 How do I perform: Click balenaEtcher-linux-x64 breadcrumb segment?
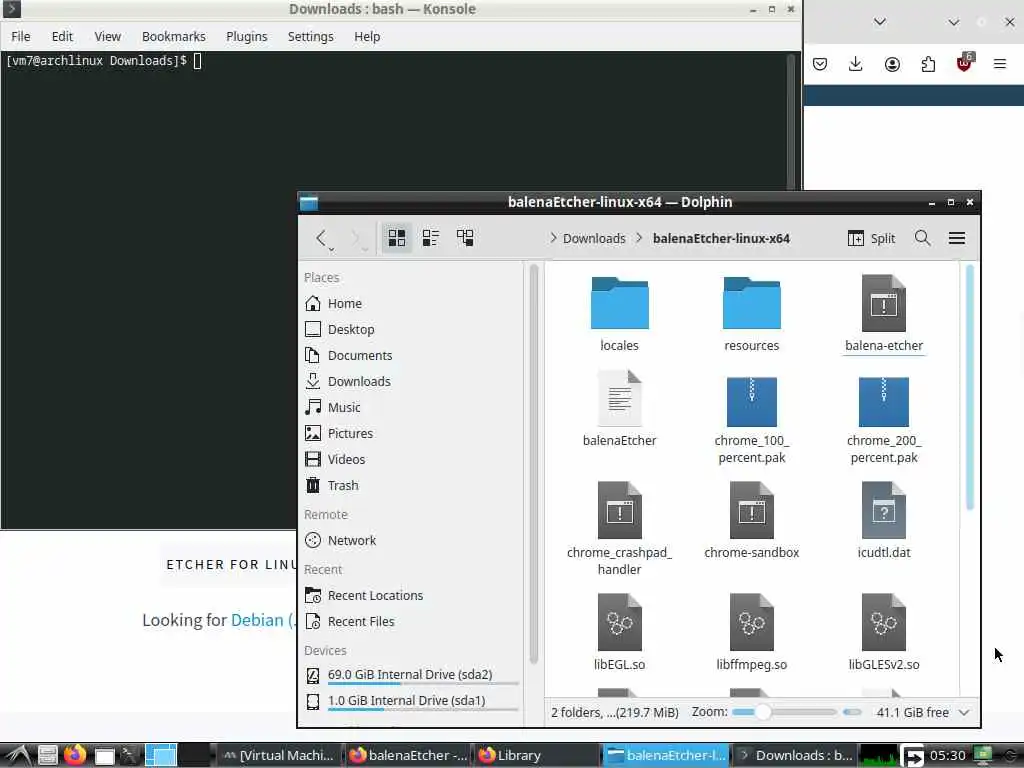click(x=721, y=238)
